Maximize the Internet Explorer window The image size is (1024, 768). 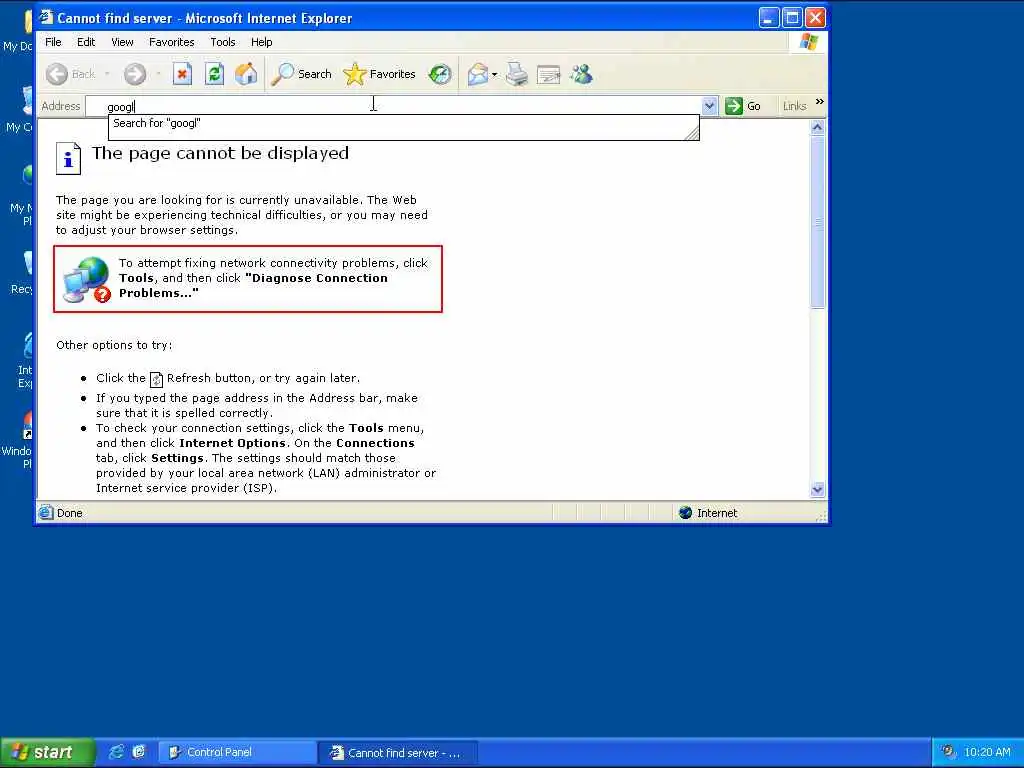coord(792,18)
